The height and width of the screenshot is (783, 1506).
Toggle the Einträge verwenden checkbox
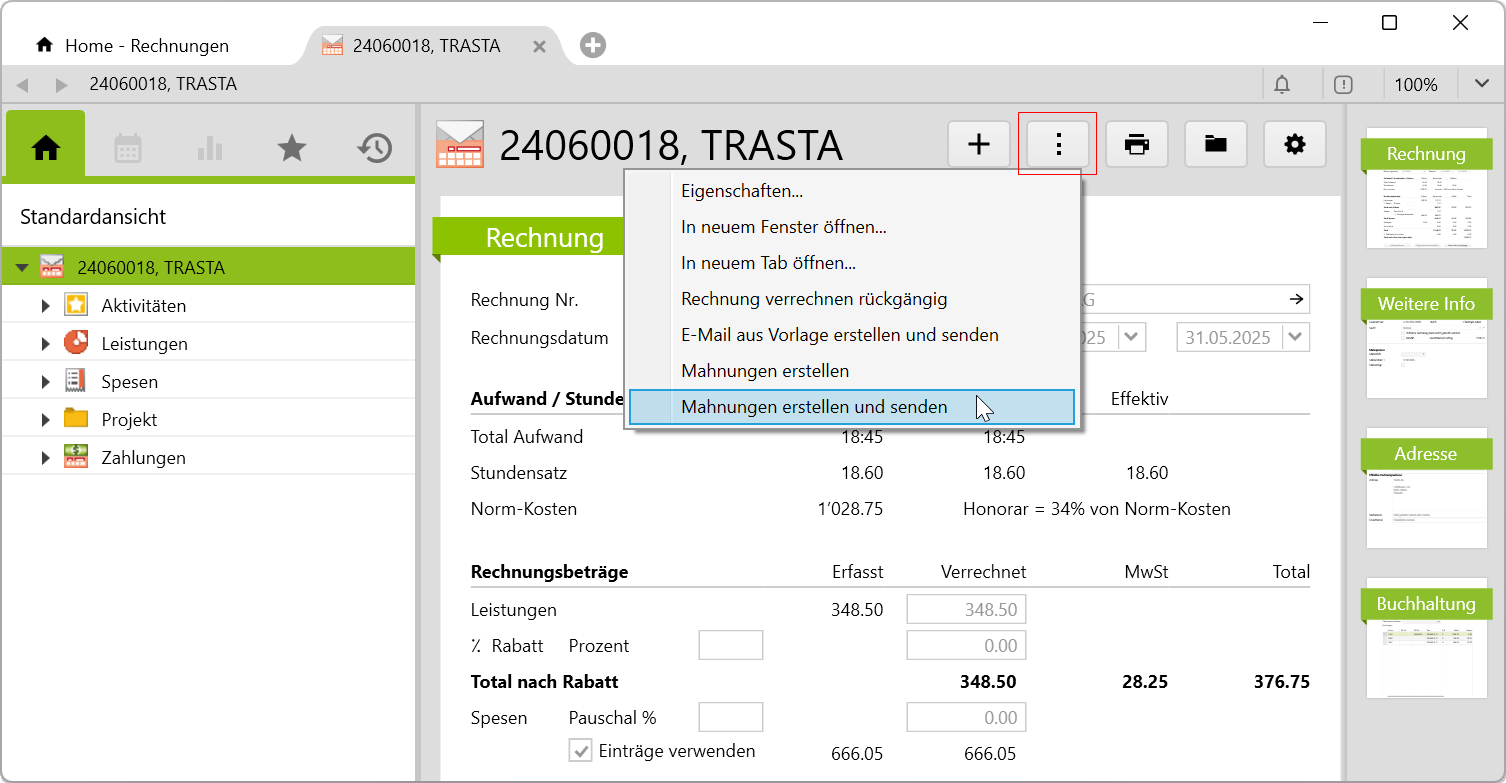(580, 751)
